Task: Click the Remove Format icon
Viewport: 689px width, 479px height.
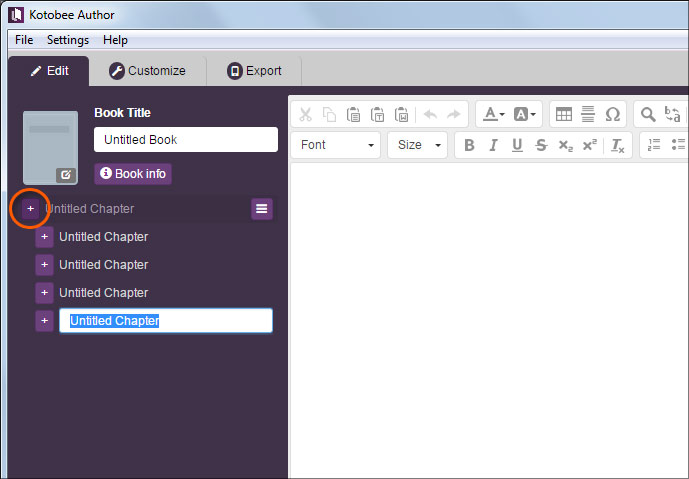Action: click(x=617, y=145)
